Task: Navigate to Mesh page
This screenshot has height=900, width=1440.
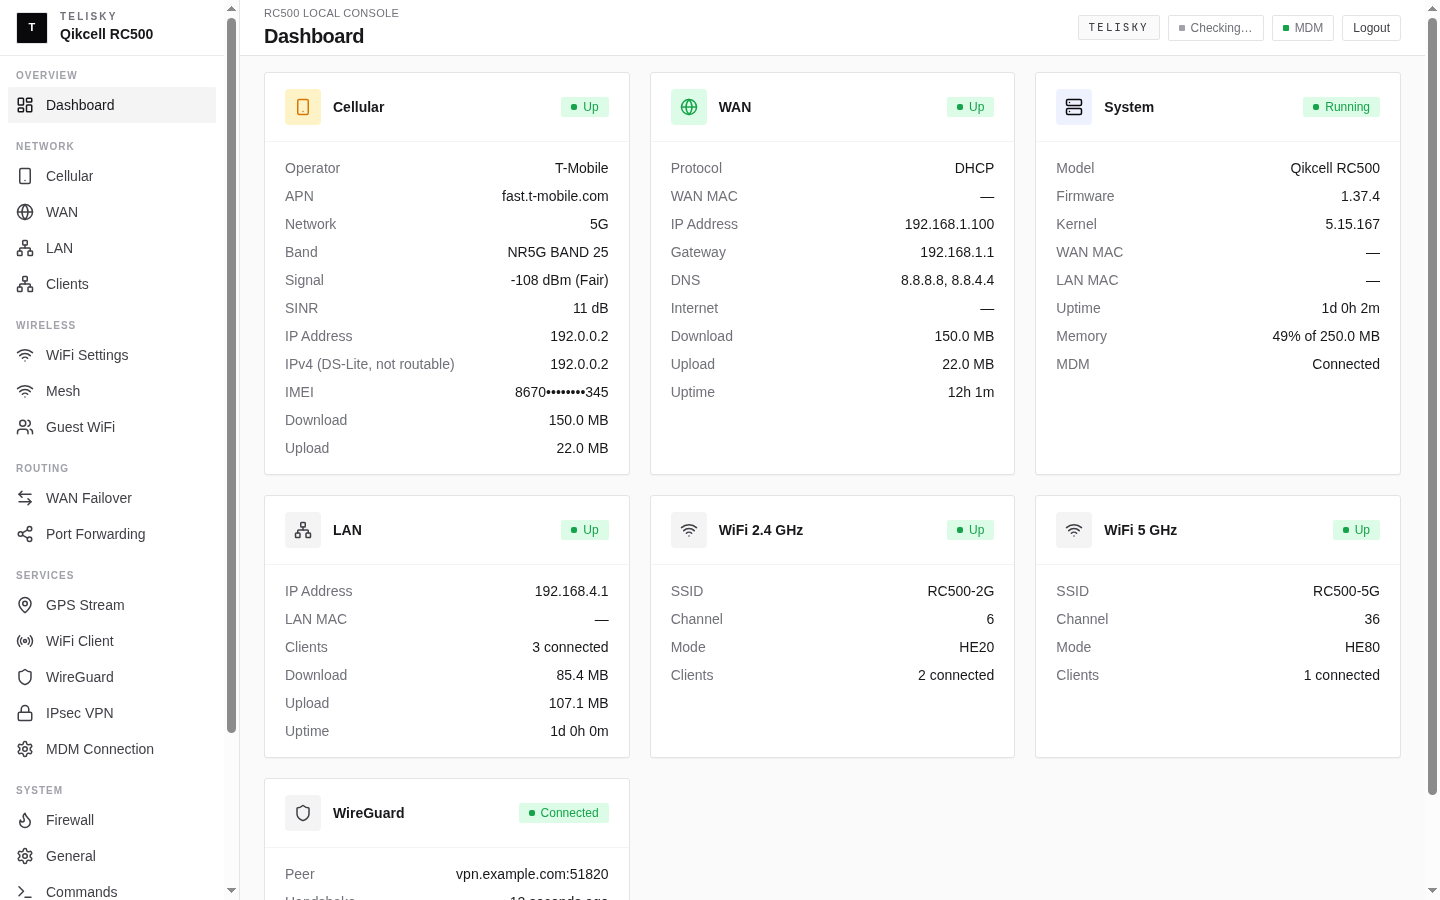Action: tap(112, 391)
